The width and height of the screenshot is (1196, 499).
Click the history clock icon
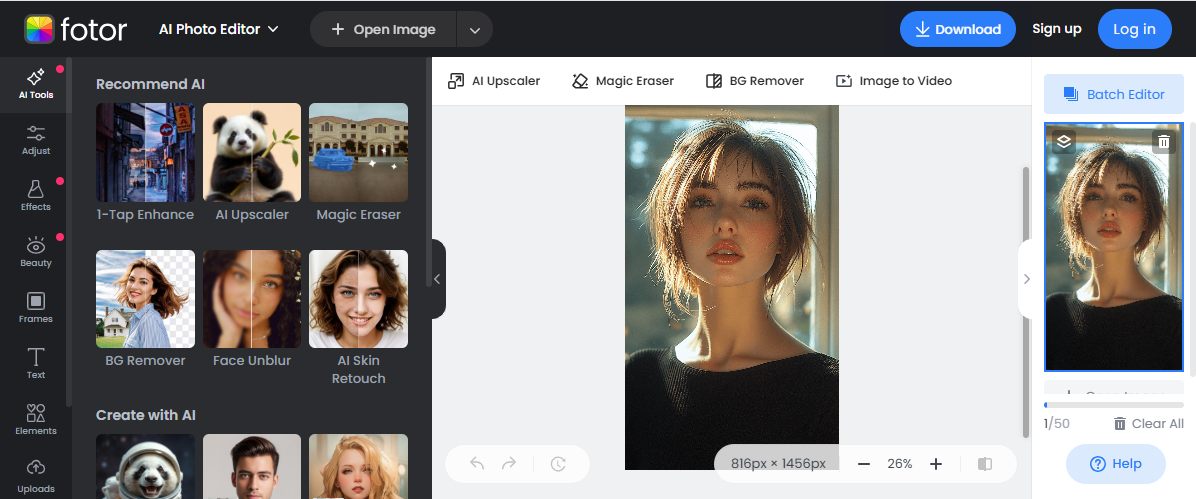tap(558, 464)
